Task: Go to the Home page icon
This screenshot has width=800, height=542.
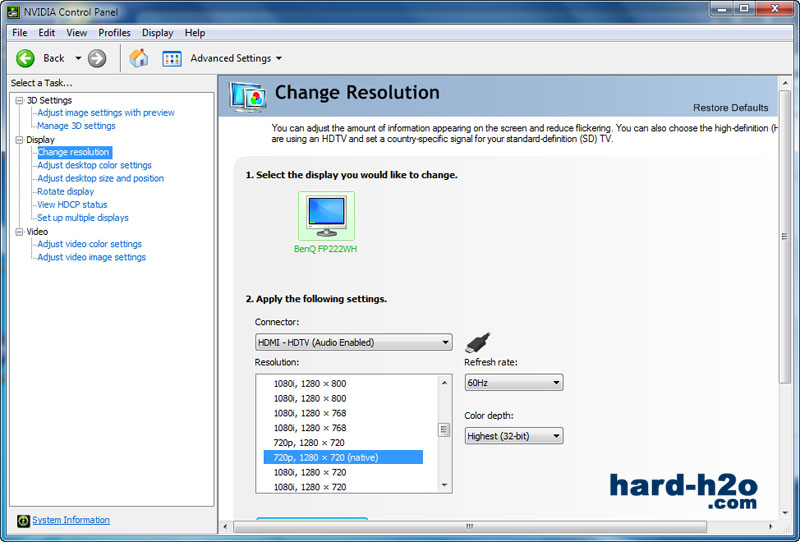Action: pyautogui.click(x=138, y=58)
